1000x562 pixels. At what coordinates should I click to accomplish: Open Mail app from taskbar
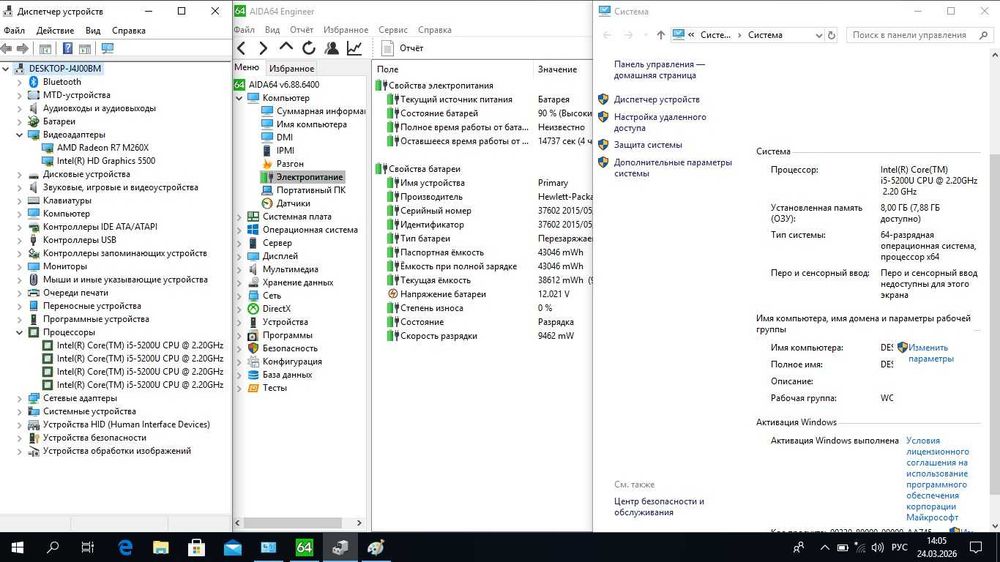[x=233, y=547]
